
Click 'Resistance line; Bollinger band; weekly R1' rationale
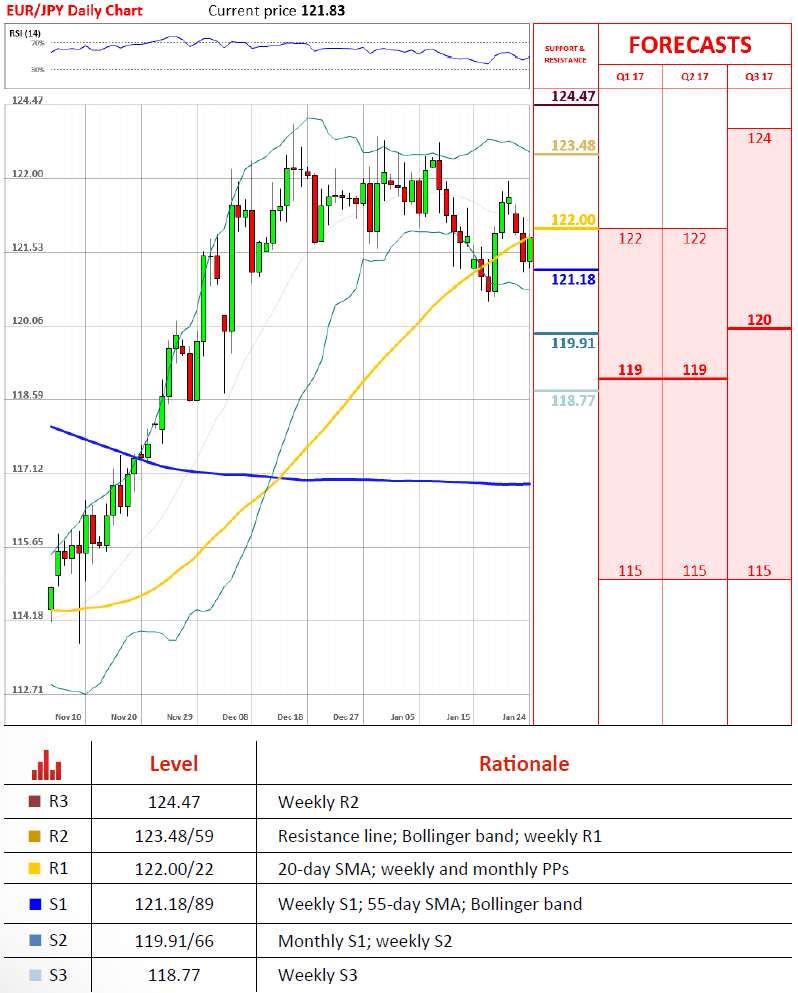pyautogui.click(x=440, y=837)
